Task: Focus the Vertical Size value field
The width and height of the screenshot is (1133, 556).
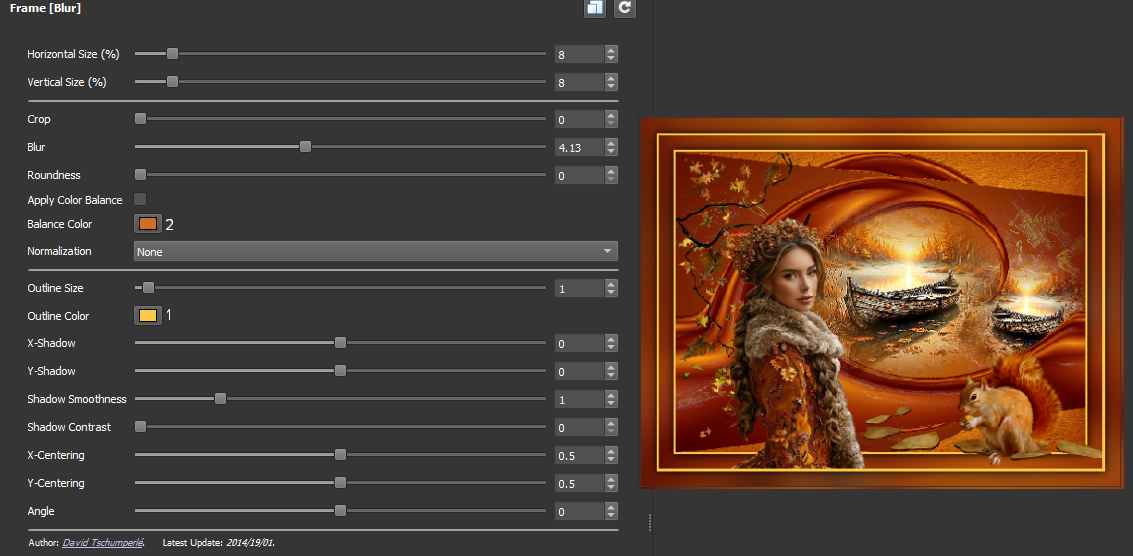Action: pyautogui.click(x=580, y=82)
